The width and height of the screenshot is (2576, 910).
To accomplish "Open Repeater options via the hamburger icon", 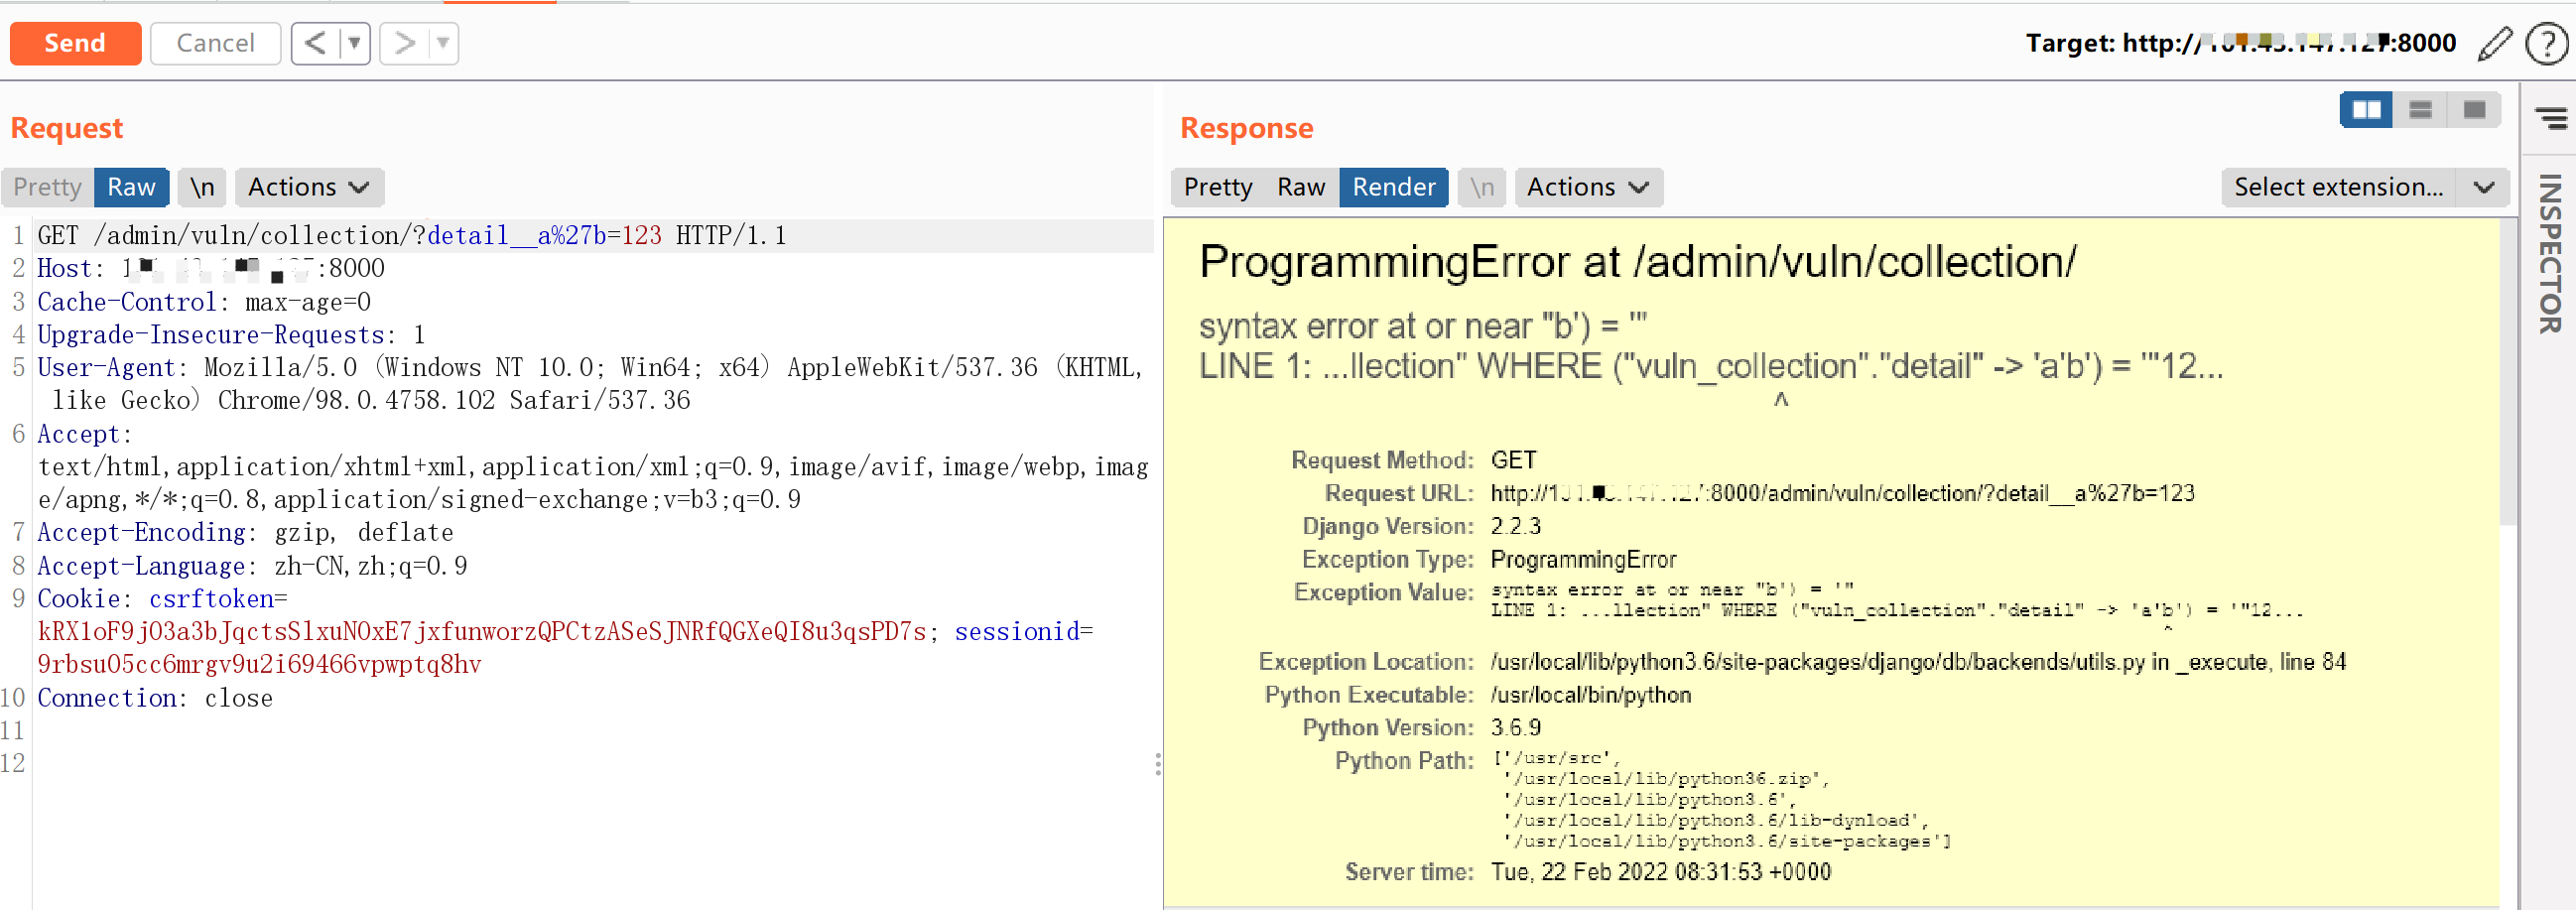I will (x=2550, y=119).
